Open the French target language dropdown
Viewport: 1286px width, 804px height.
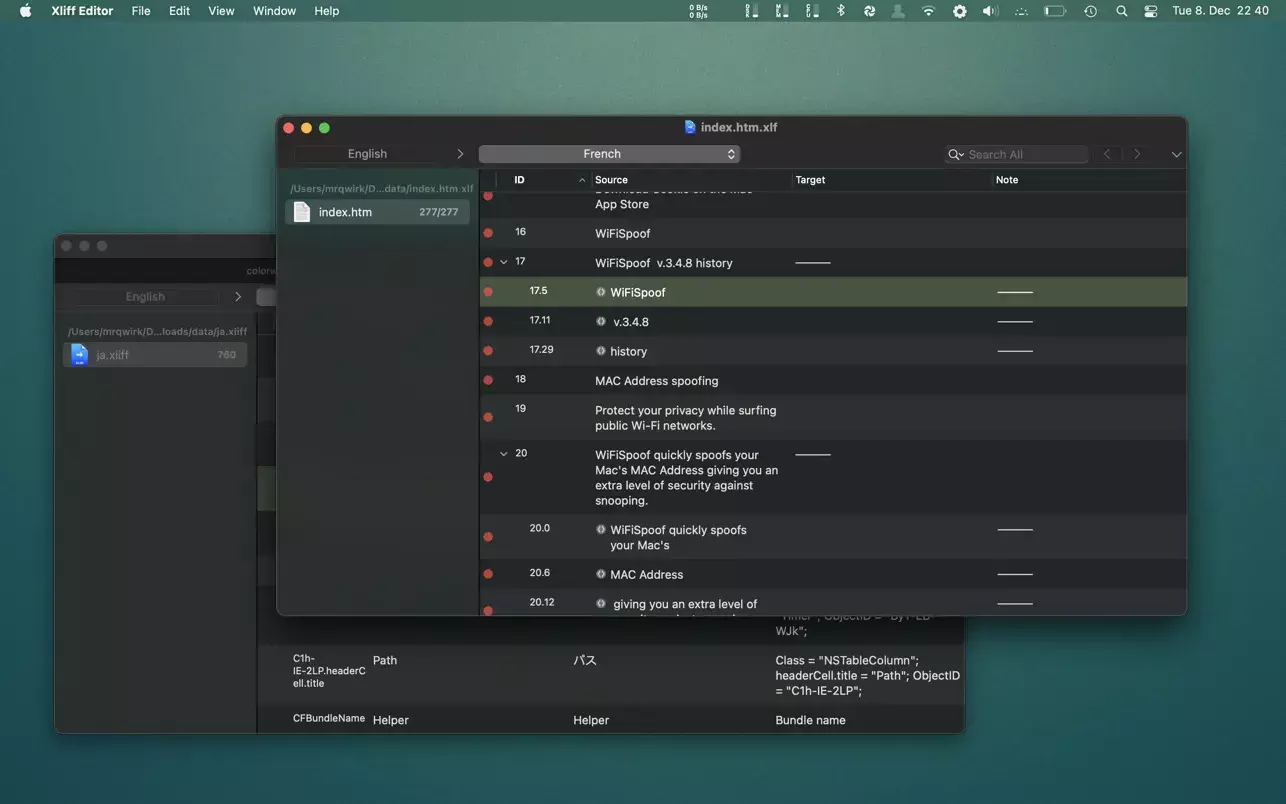pyautogui.click(x=609, y=154)
